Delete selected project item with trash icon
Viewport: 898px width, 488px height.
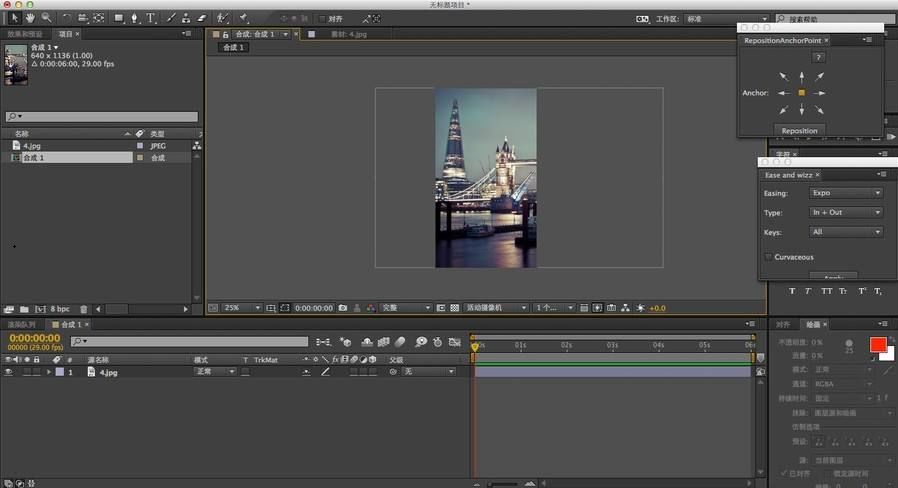click(84, 309)
